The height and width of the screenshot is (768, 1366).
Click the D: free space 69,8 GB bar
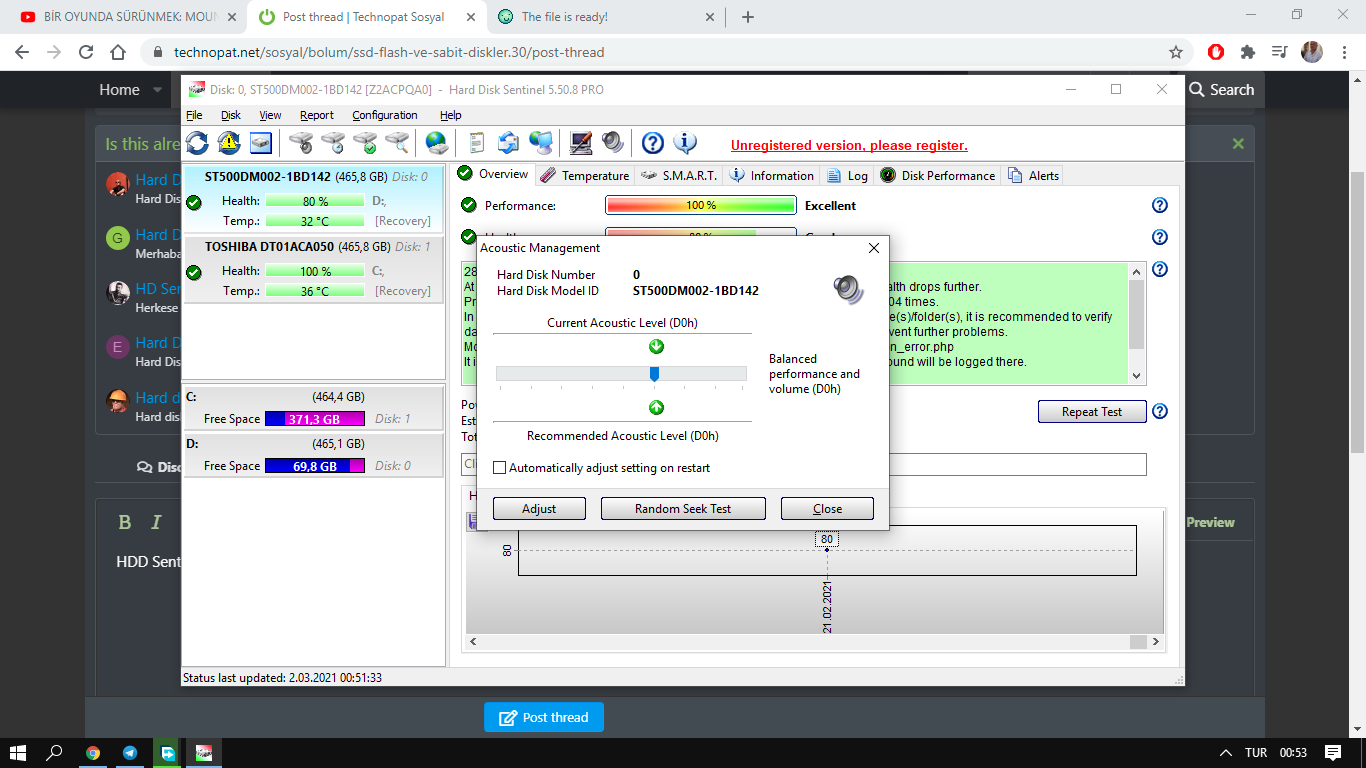tap(315, 466)
